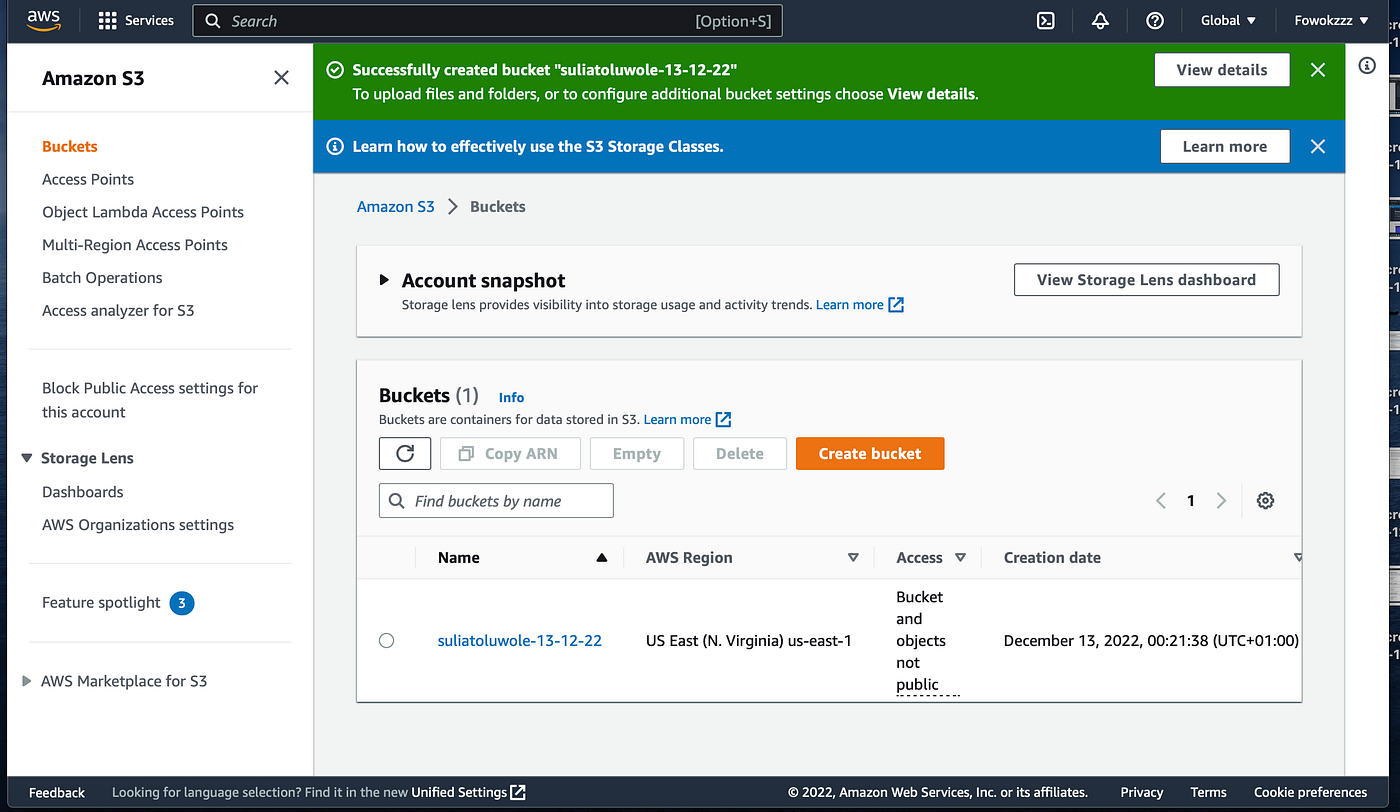
Task: Go to previous page of buckets
Action: pyautogui.click(x=1161, y=501)
